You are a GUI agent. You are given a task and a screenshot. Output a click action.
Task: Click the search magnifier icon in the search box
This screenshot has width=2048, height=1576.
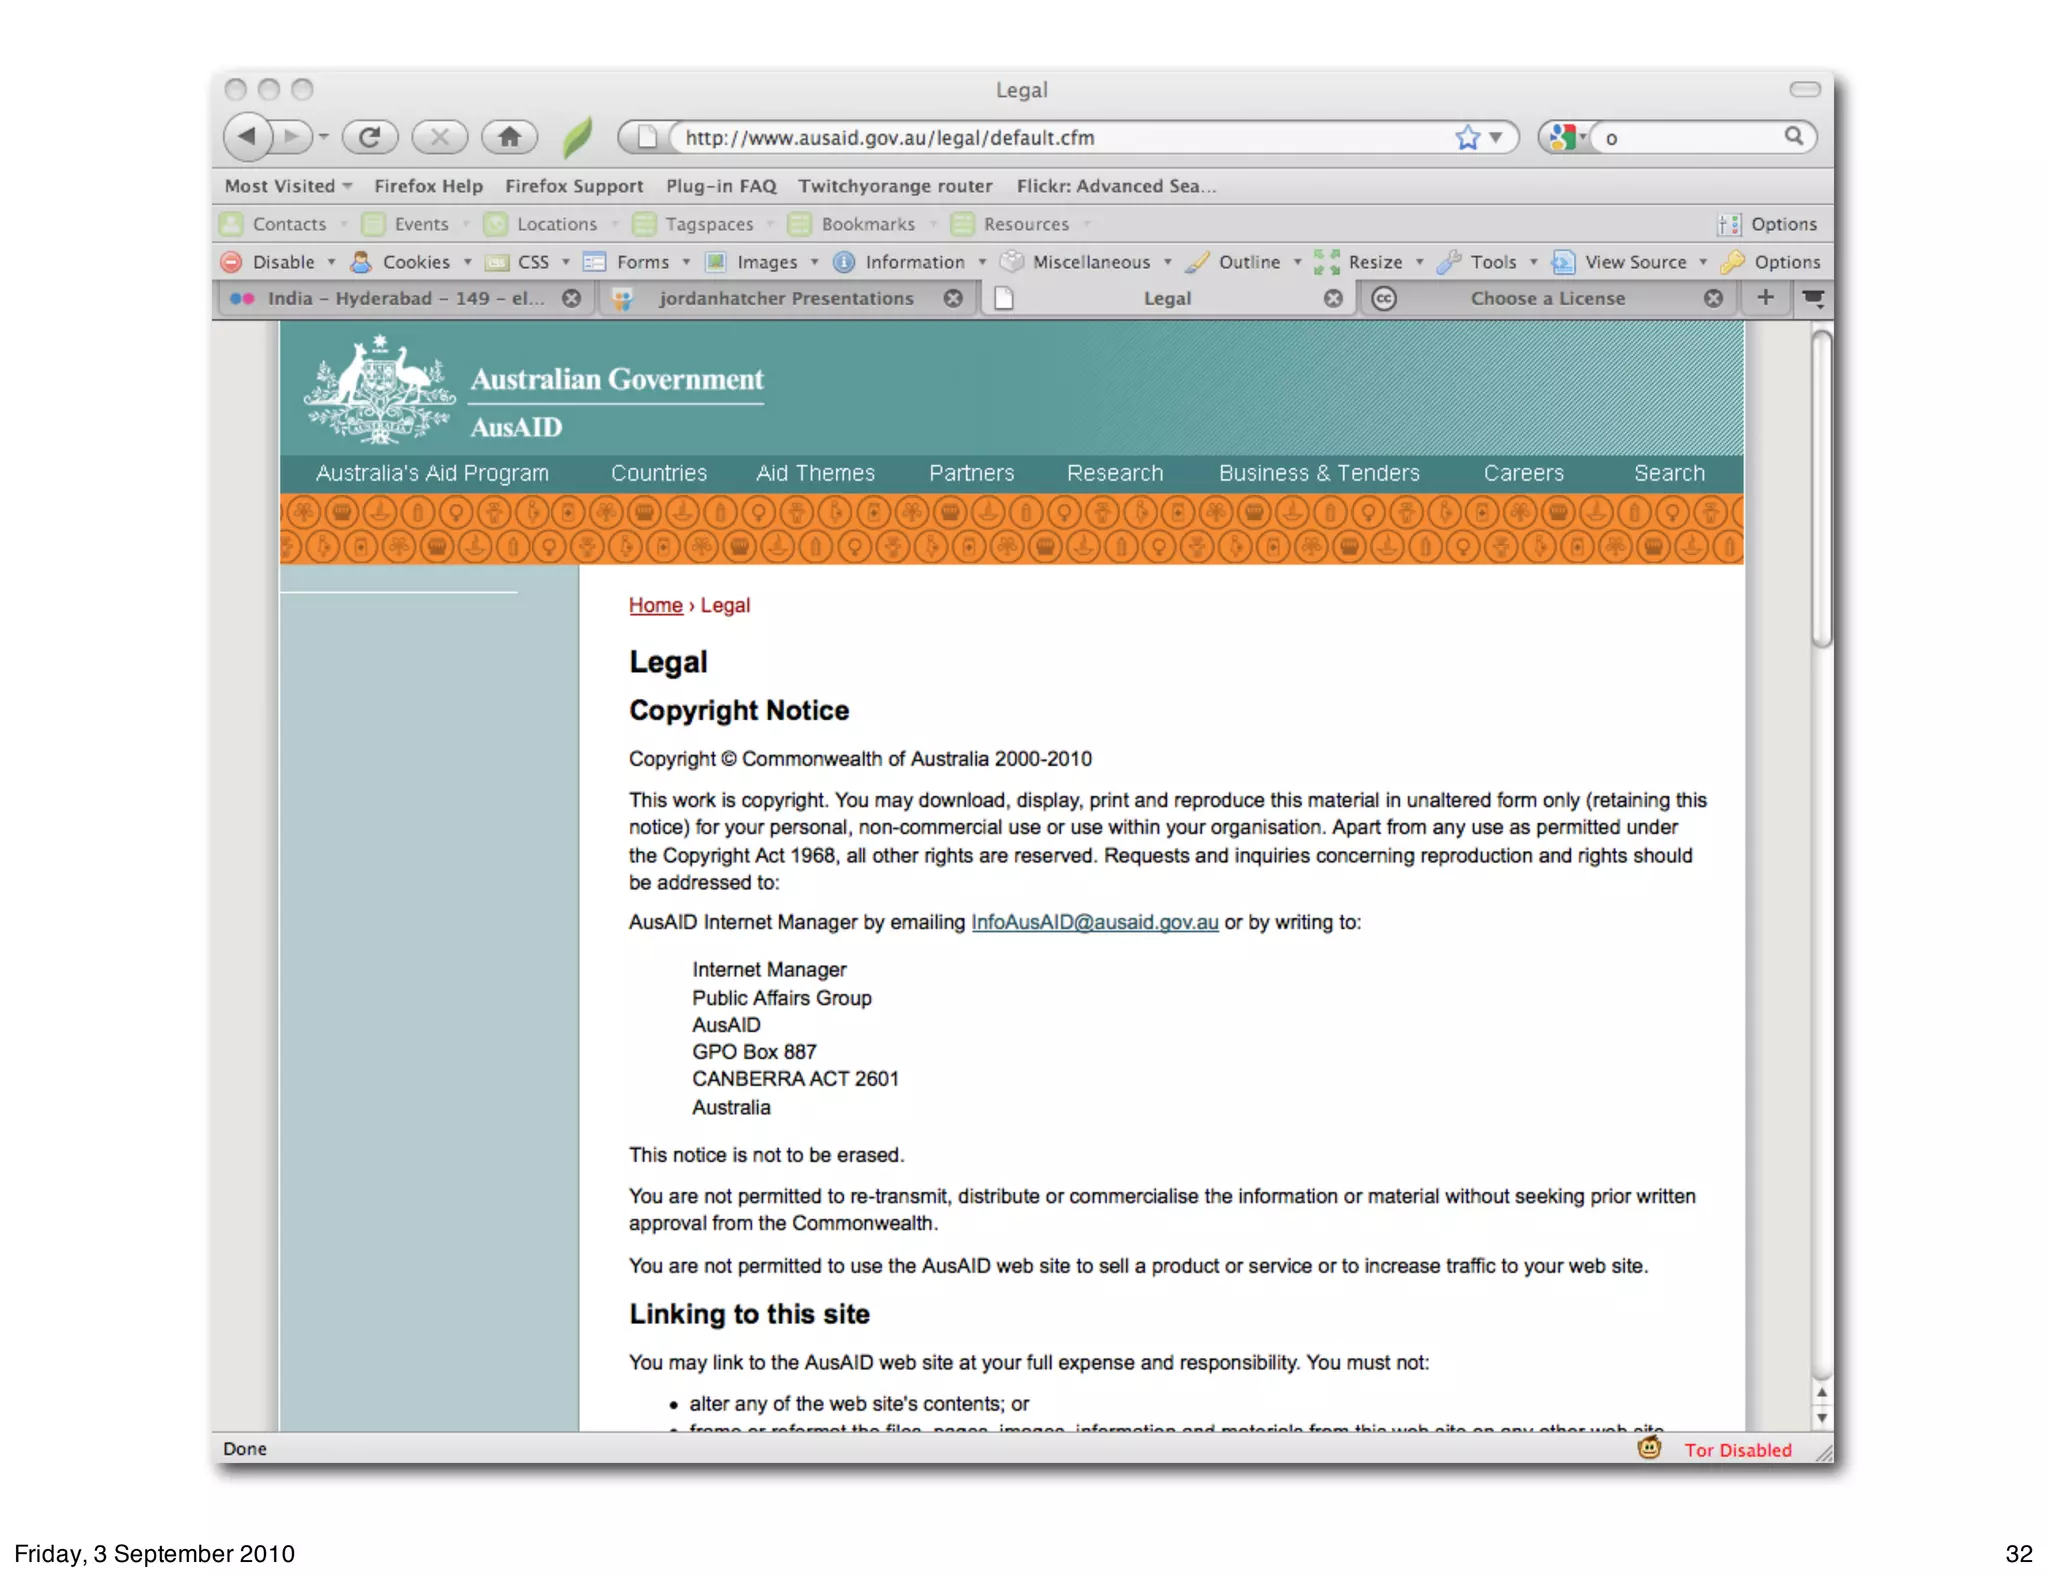pos(1794,136)
